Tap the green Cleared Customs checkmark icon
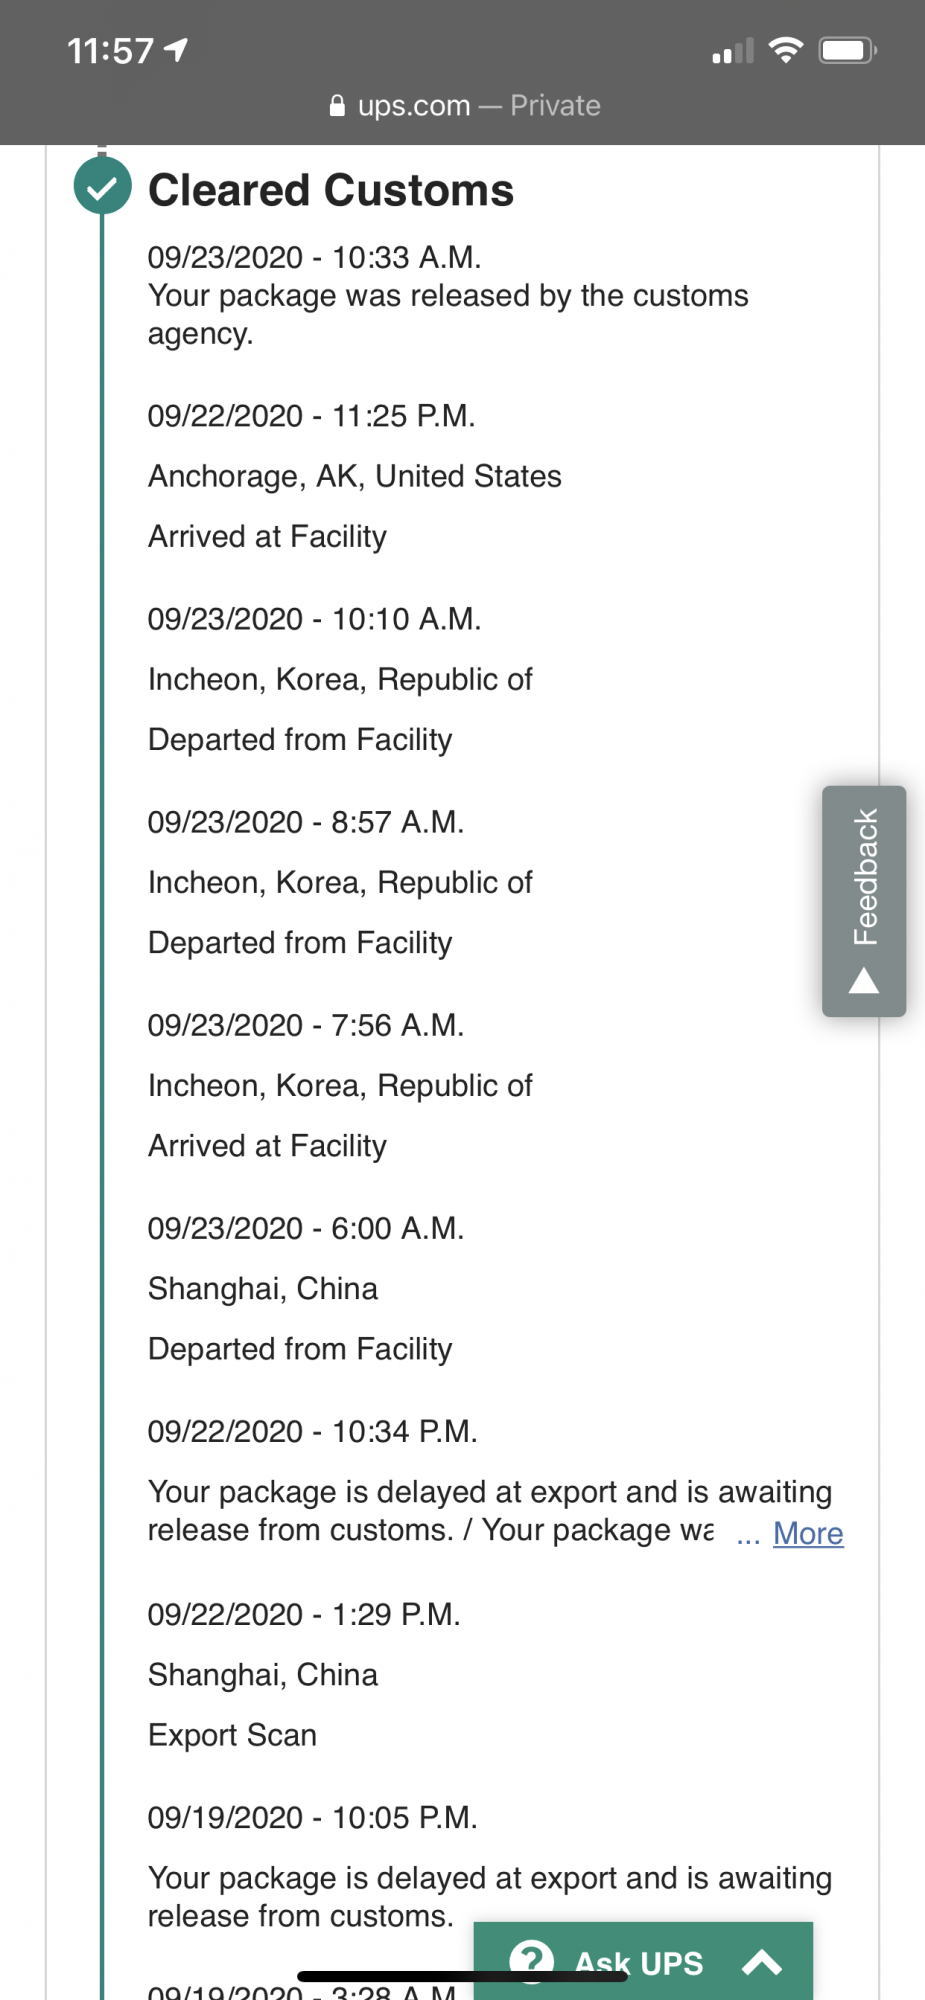 (102, 186)
